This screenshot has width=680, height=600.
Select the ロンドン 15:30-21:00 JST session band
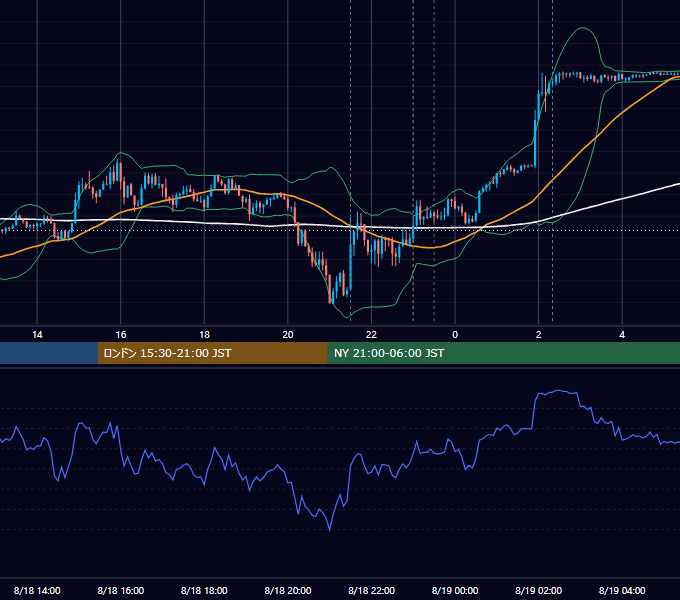coord(212,353)
